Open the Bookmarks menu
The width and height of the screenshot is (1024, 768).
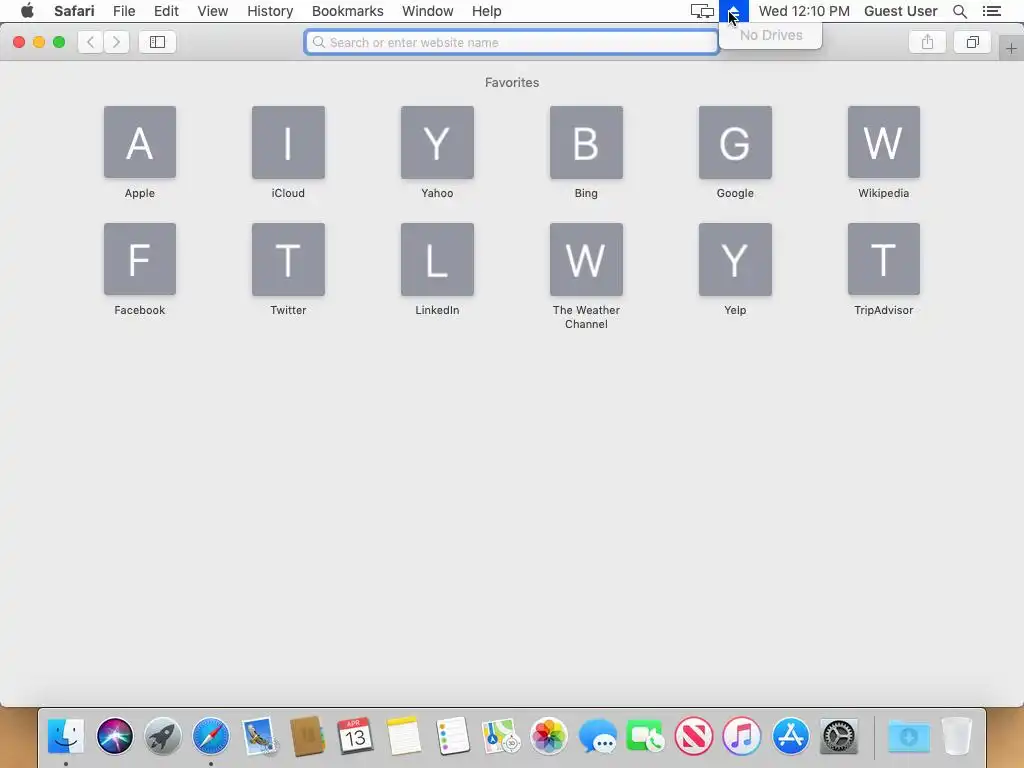[x=347, y=11]
